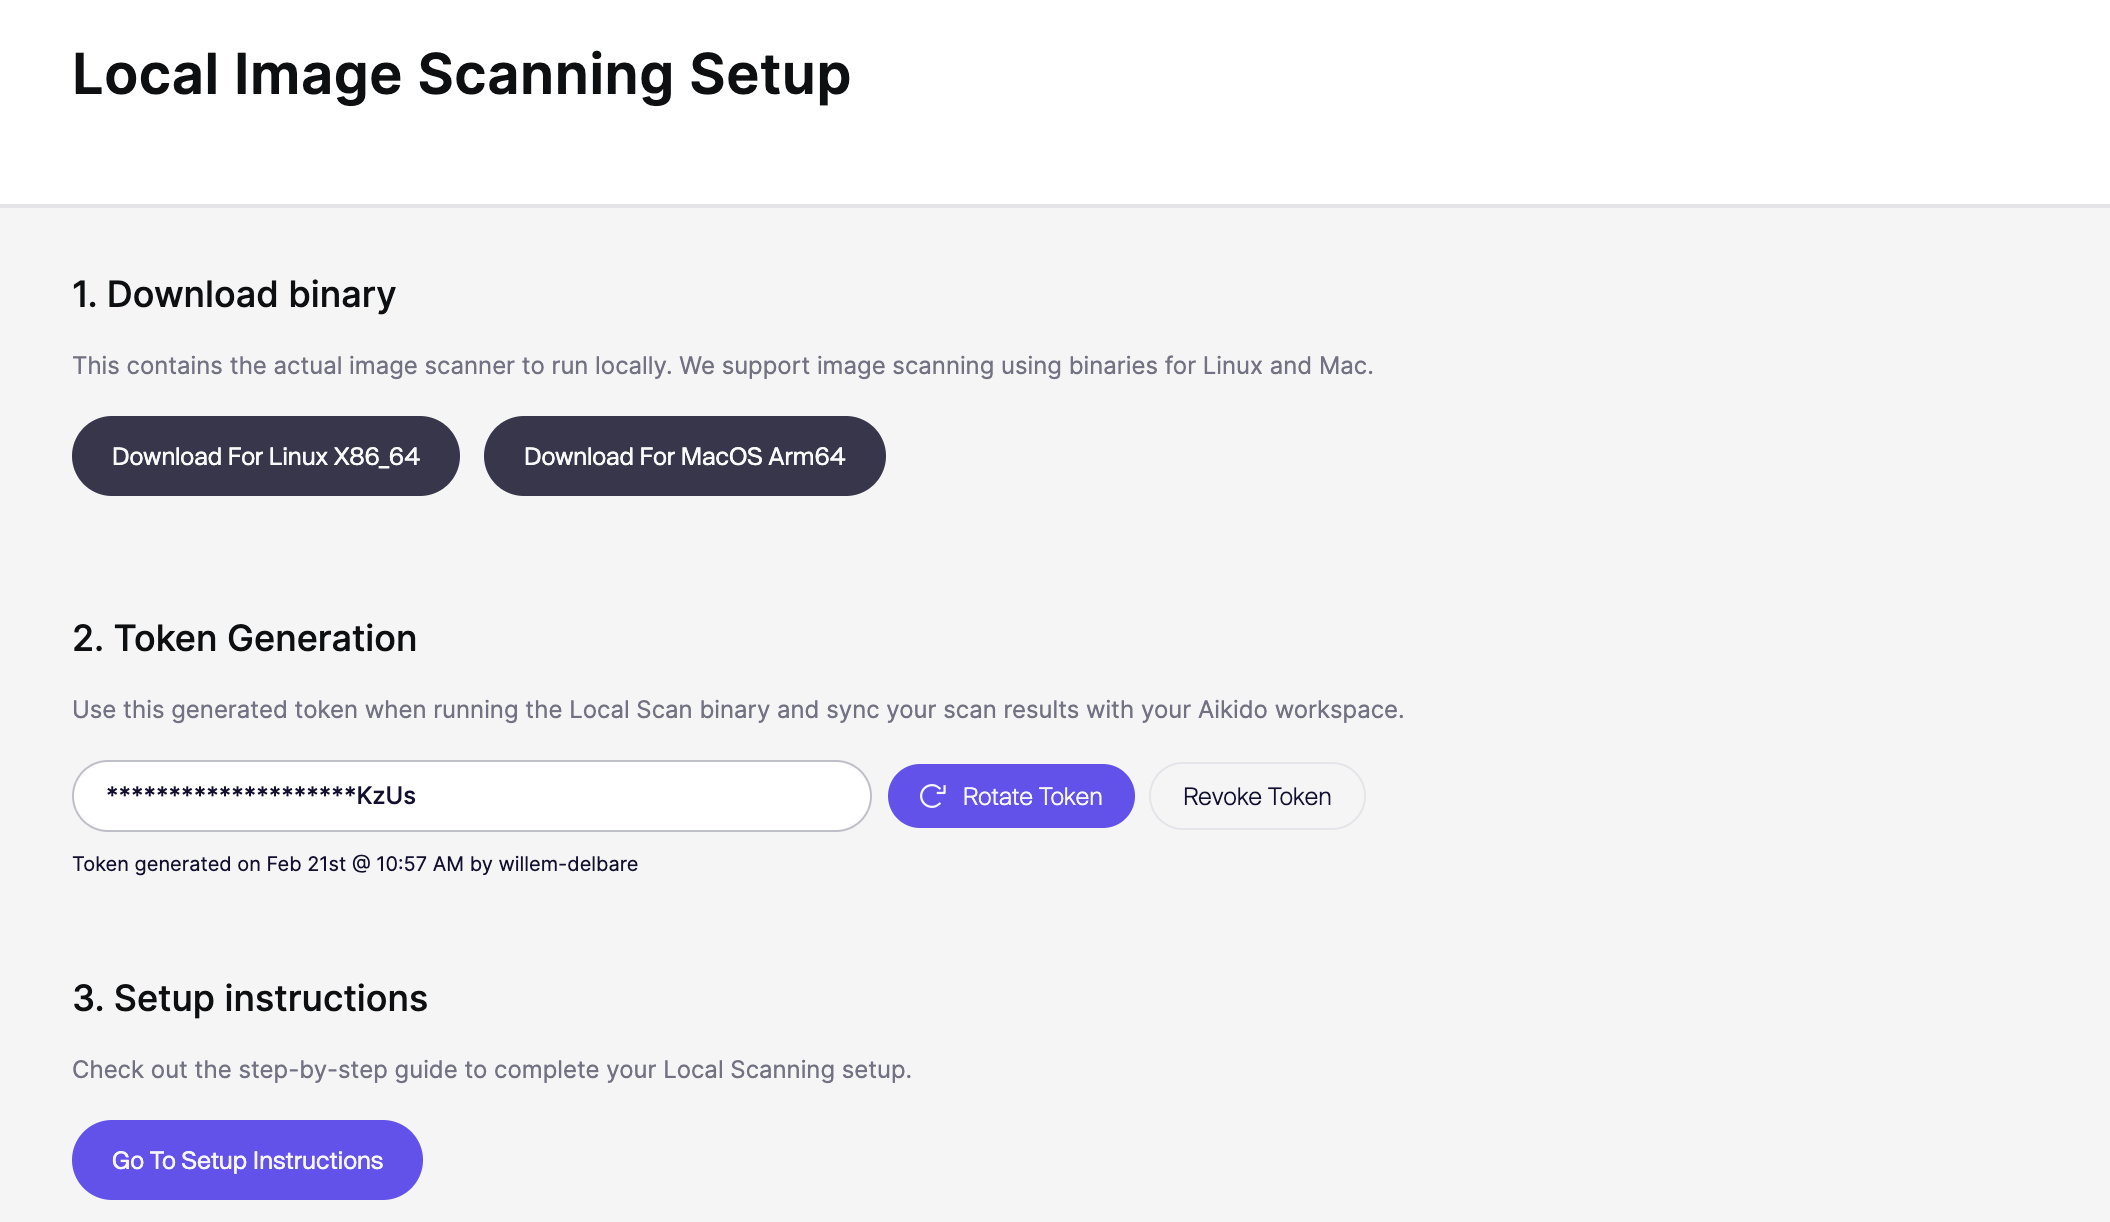Download the Linux X86_64 binary
2110x1222 pixels.
pyautogui.click(x=266, y=456)
